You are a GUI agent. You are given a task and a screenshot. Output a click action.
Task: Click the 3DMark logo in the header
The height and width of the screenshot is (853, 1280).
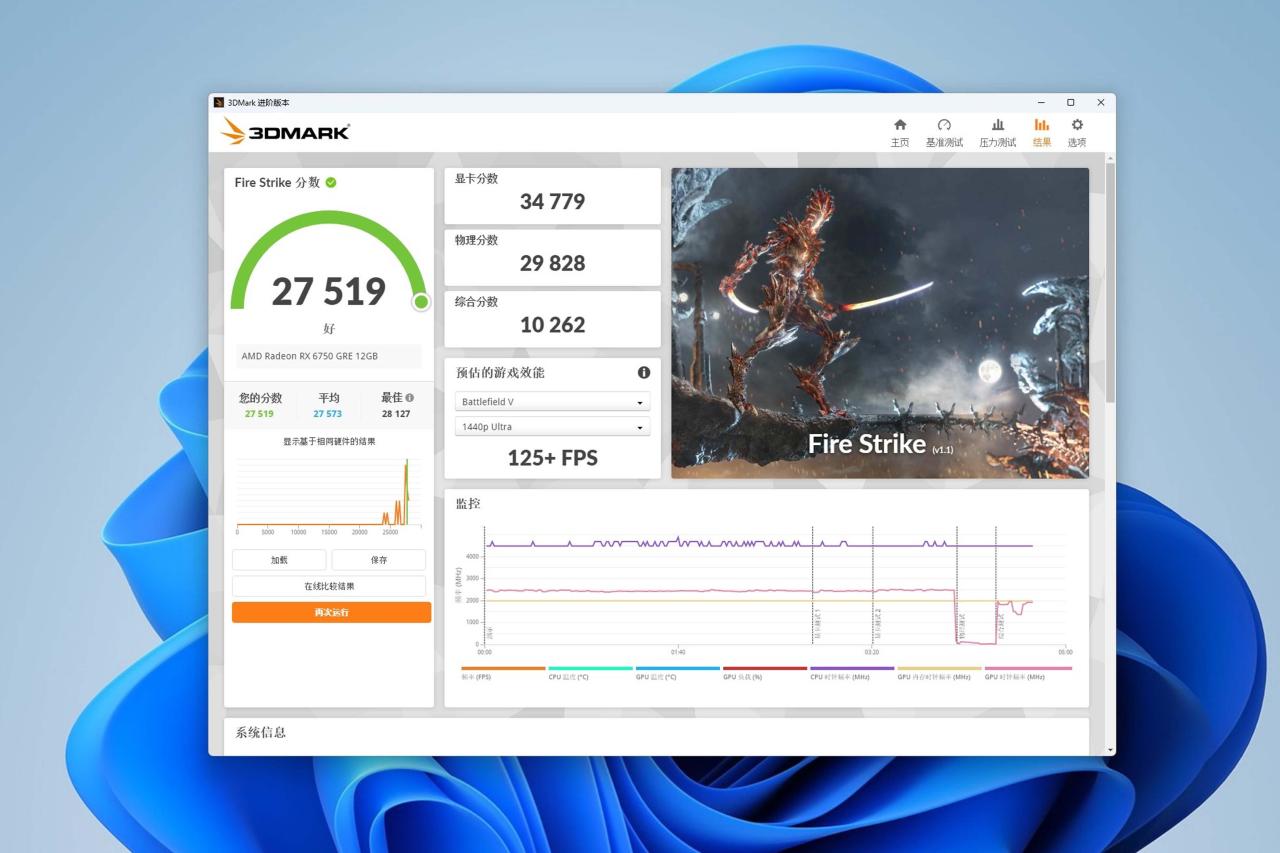(286, 131)
